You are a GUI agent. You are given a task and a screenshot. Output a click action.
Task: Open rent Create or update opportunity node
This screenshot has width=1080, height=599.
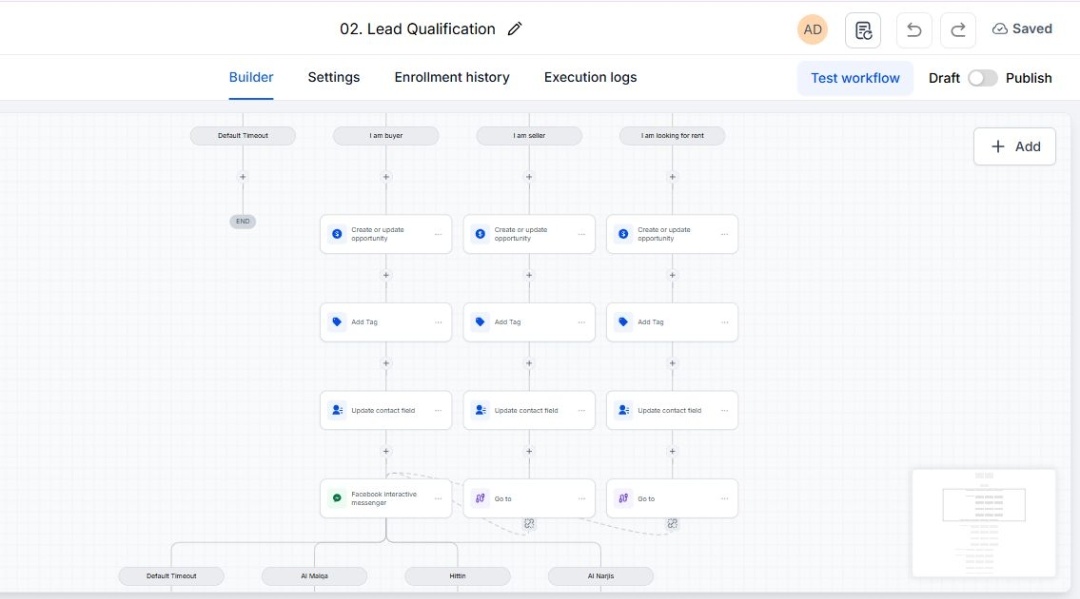coord(672,234)
